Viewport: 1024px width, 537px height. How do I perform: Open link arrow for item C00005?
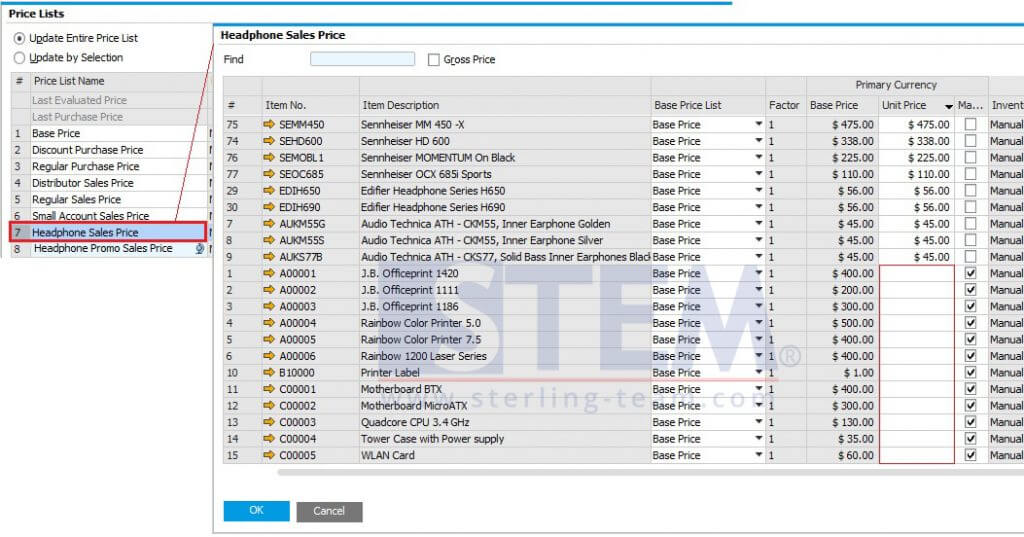(x=269, y=455)
